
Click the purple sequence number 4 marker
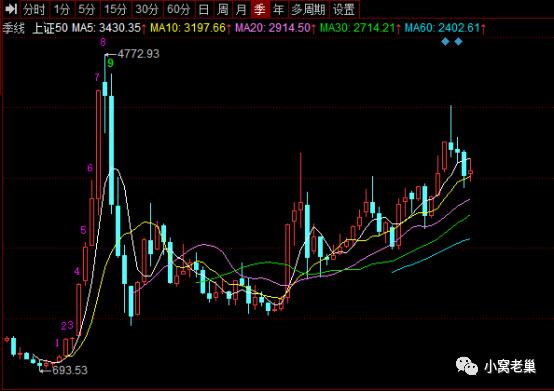pyautogui.click(x=77, y=271)
